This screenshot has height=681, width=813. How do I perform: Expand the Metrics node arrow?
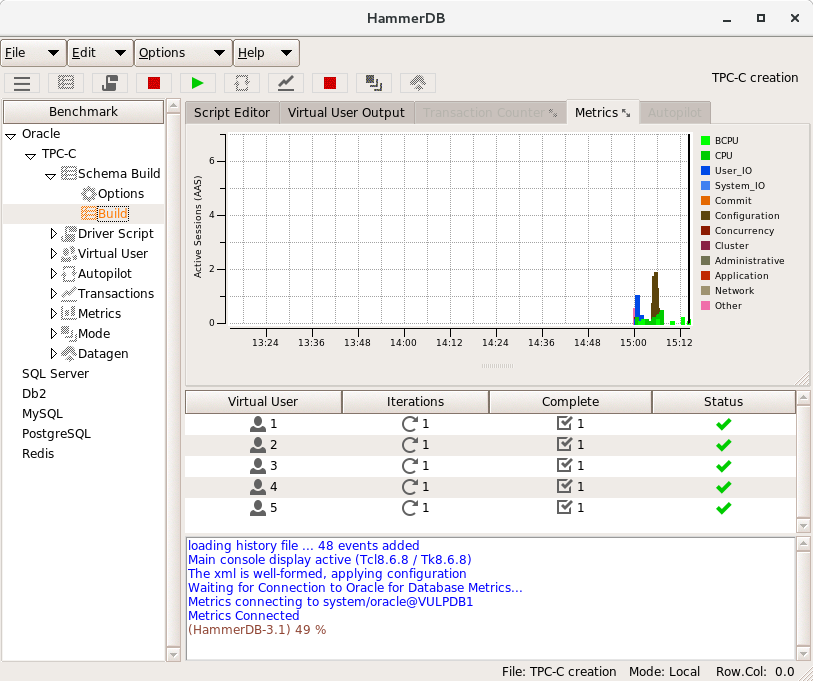(x=53, y=314)
